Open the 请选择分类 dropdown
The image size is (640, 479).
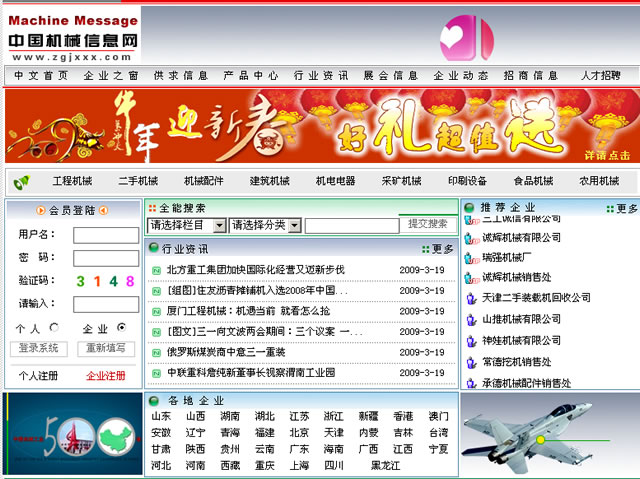click(x=265, y=226)
